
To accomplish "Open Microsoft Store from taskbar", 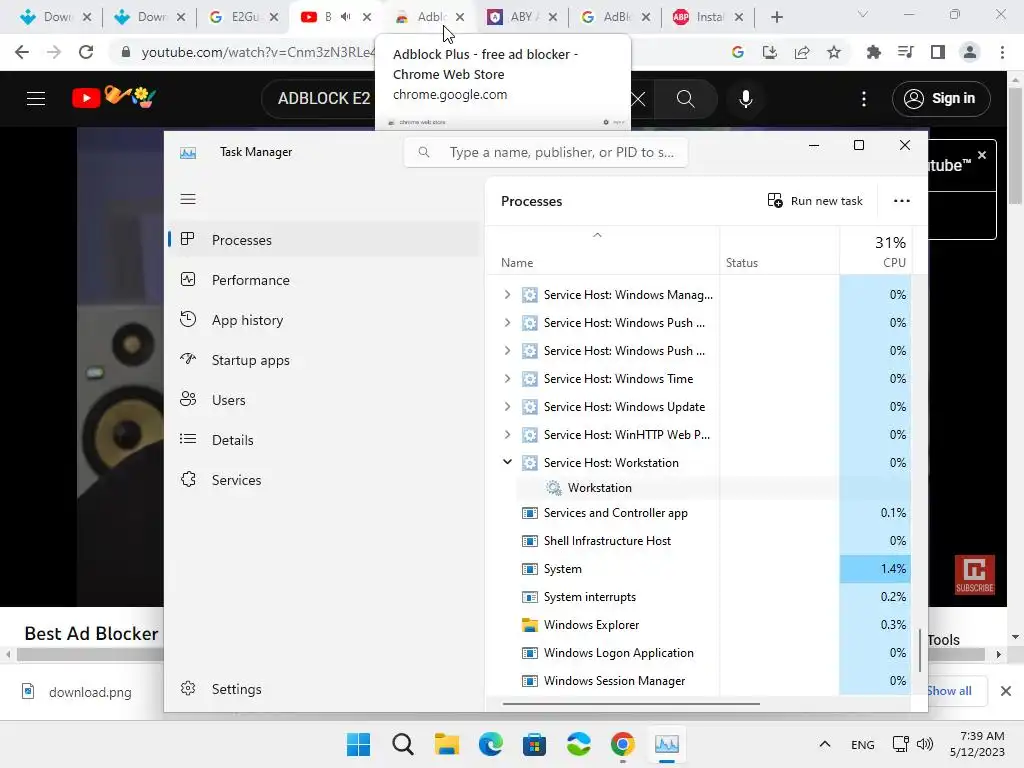I will pos(534,744).
